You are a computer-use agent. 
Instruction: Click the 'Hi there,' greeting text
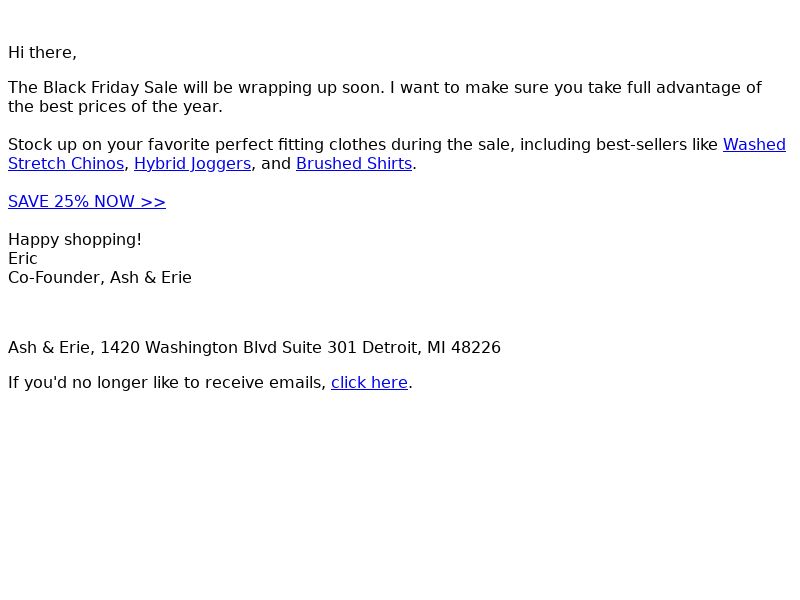pos(42,53)
